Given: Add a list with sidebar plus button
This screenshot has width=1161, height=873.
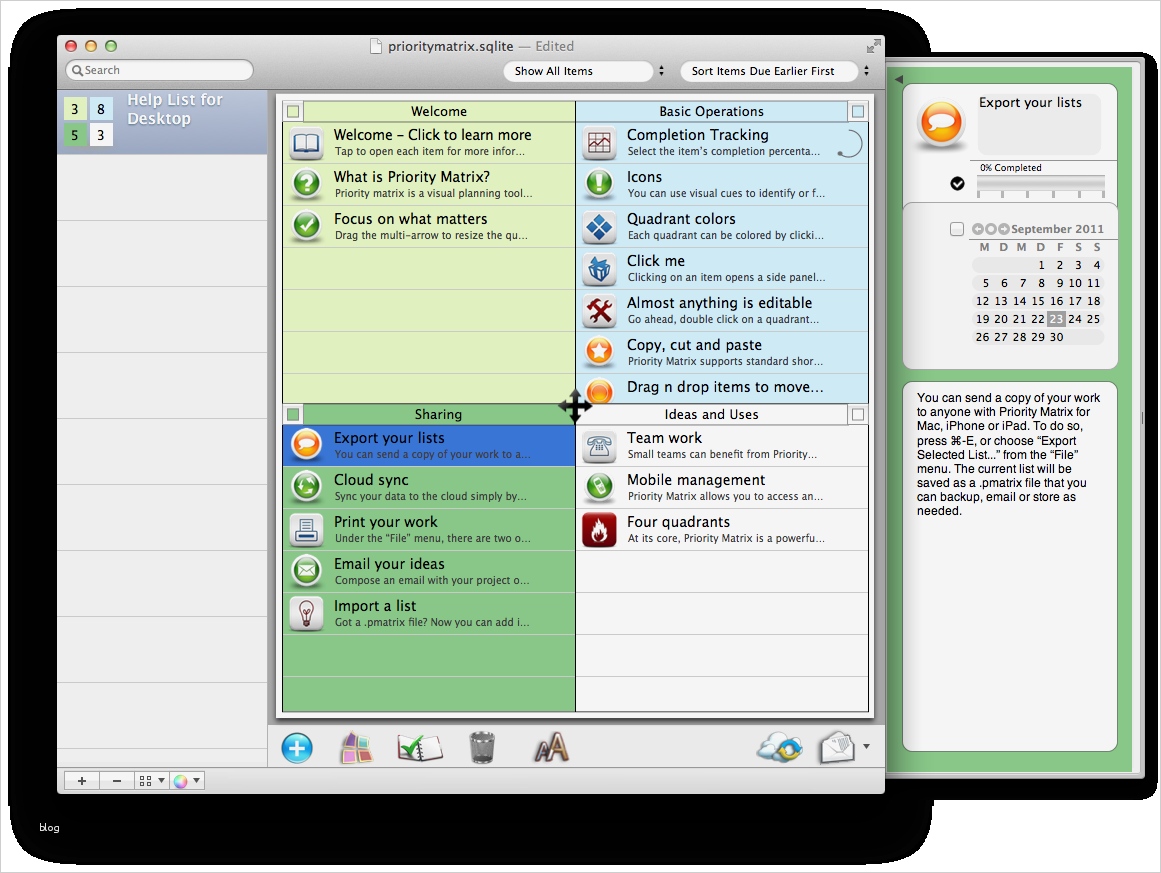Looking at the screenshot, I should [81, 780].
